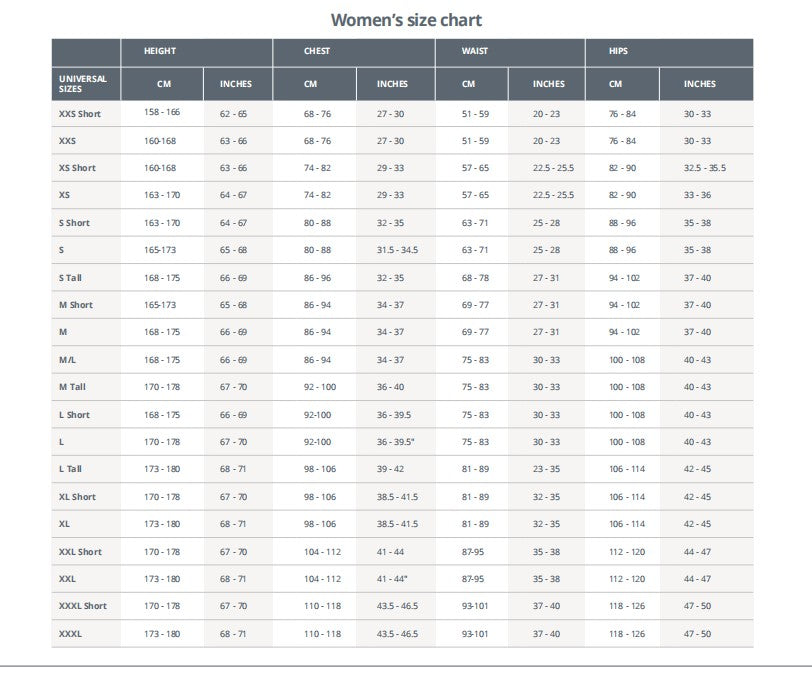Click the WAIST column group header
The image size is (812, 678).
click(x=475, y=51)
